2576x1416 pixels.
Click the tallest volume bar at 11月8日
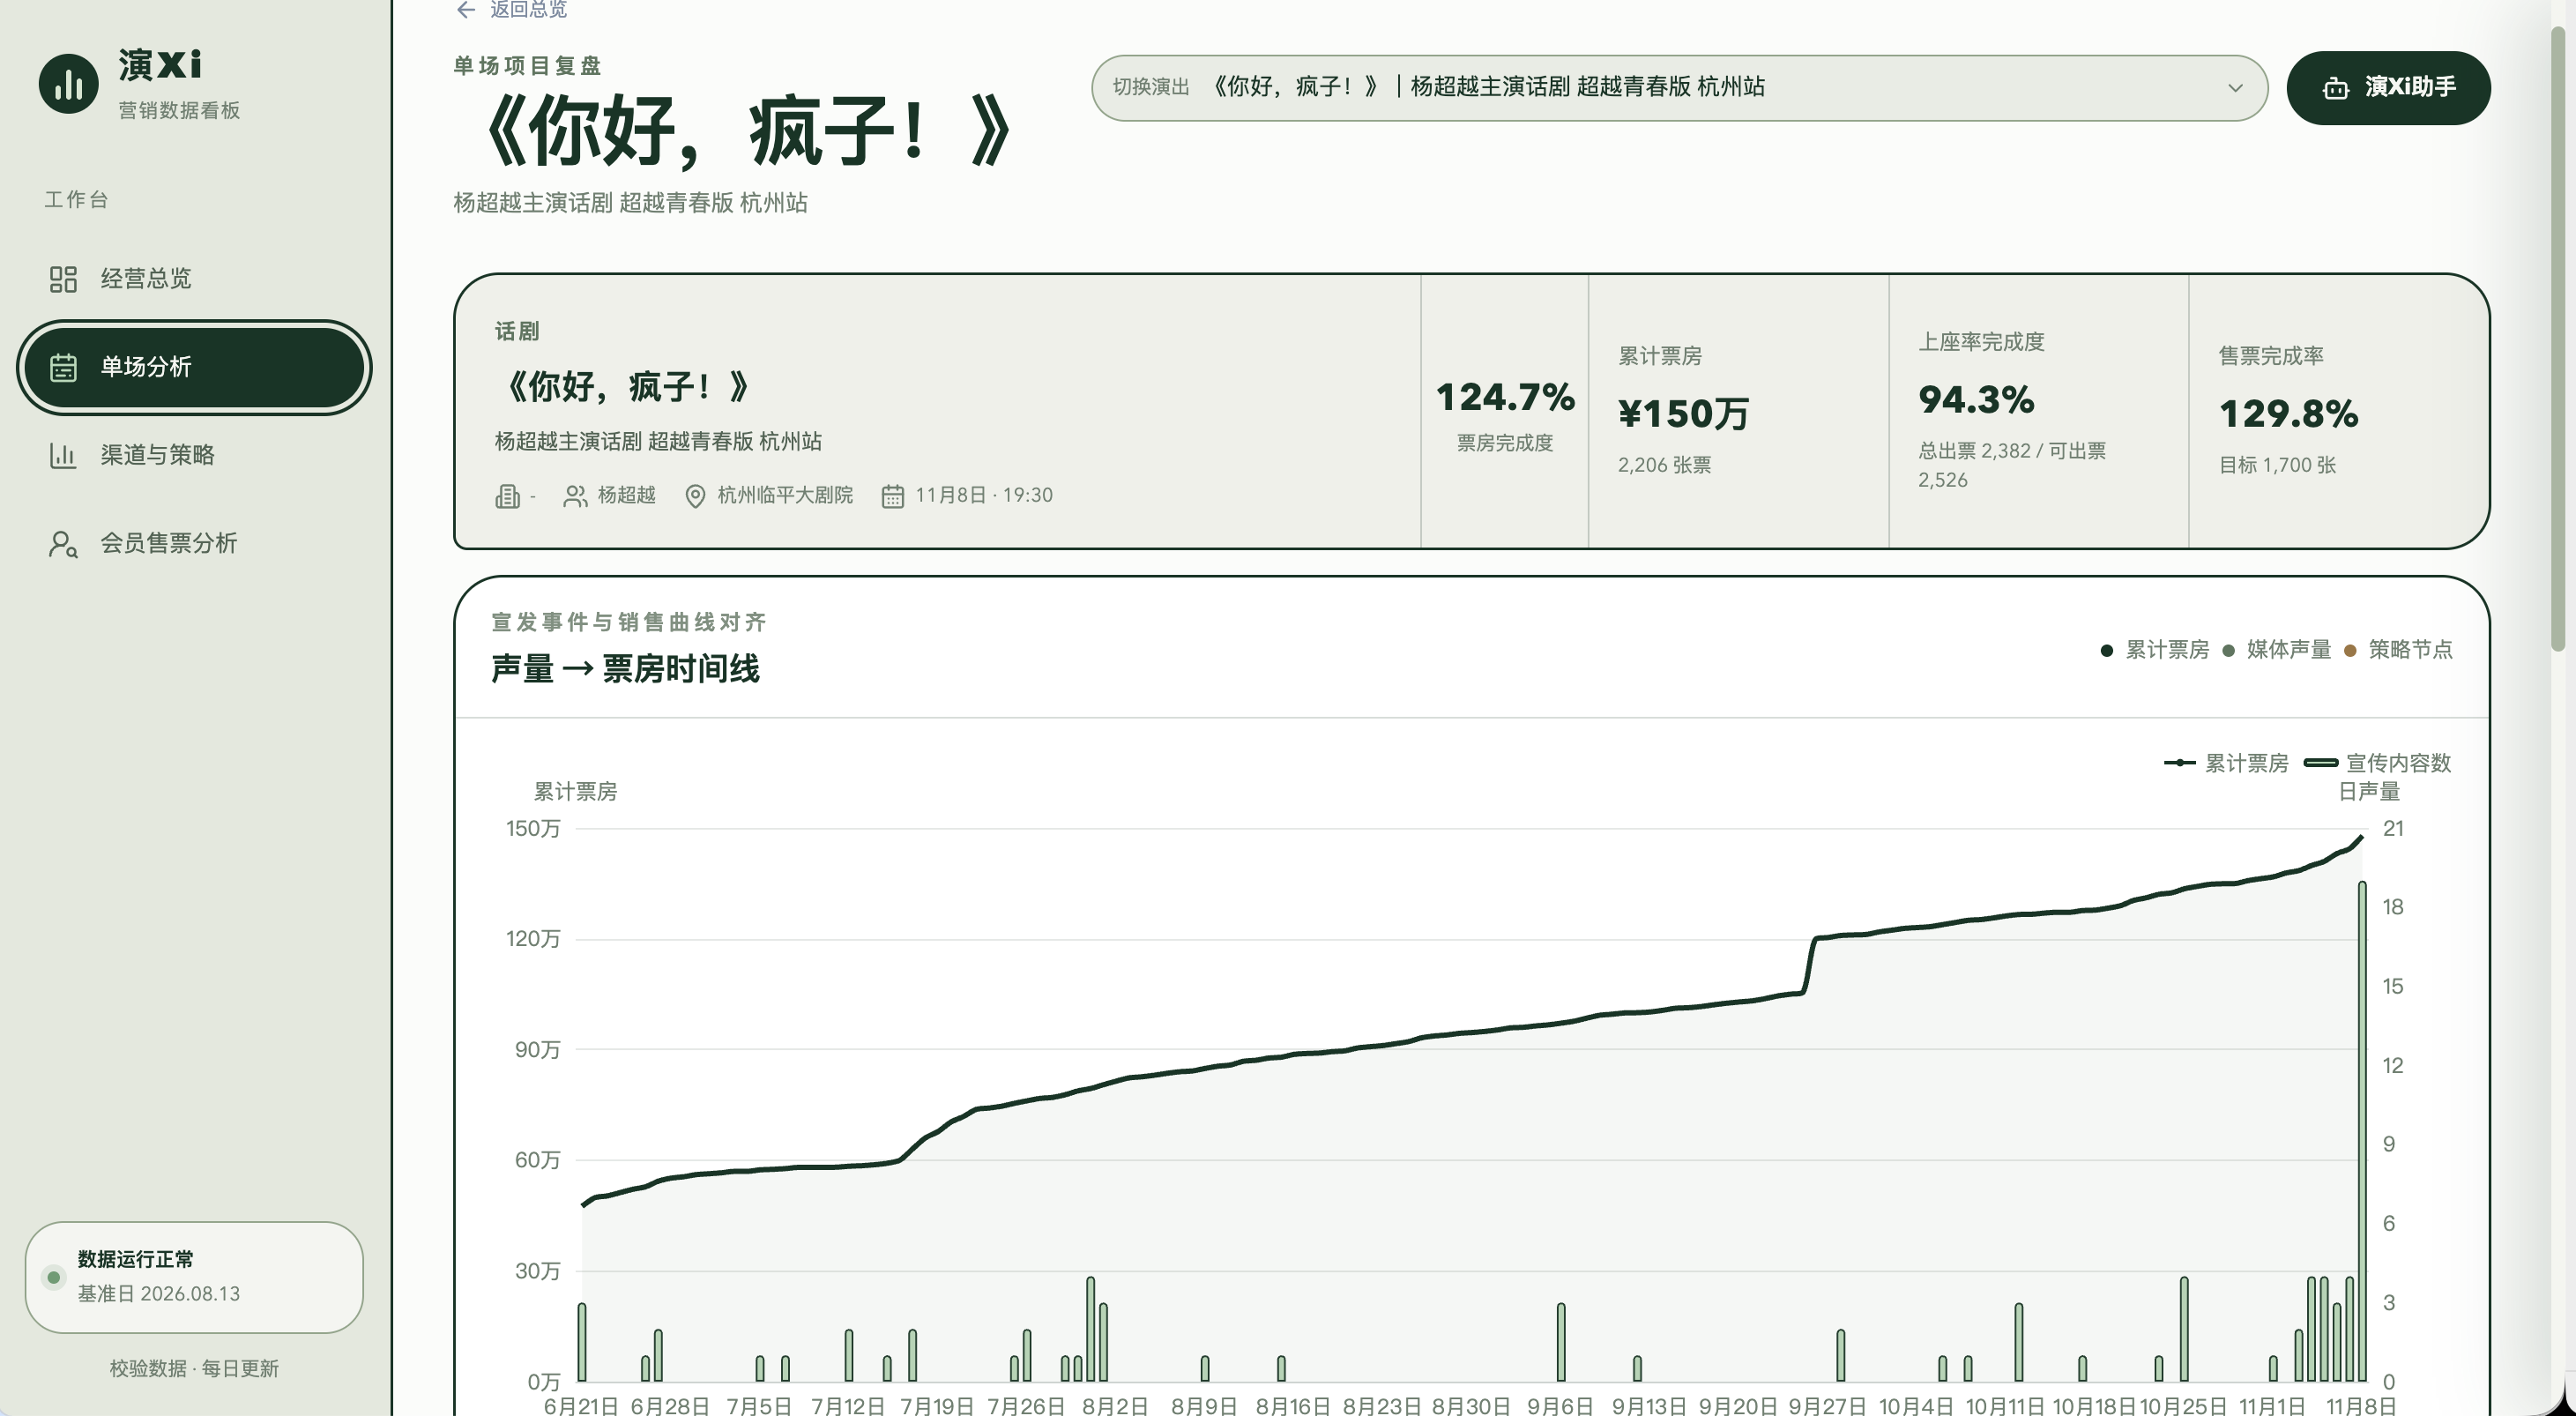2362,1131
